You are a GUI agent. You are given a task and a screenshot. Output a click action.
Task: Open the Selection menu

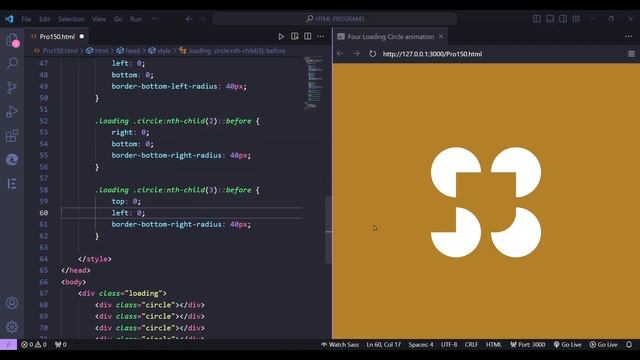pos(71,19)
